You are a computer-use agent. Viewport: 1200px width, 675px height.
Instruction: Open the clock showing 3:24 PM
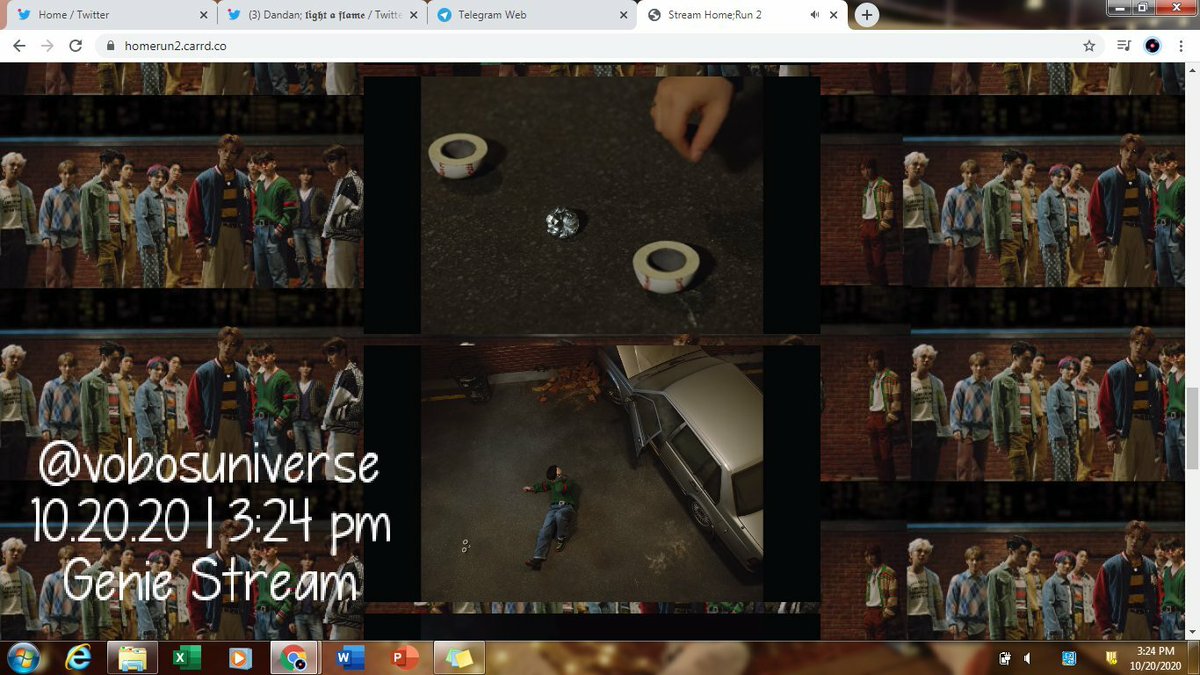tap(1153, 658)
